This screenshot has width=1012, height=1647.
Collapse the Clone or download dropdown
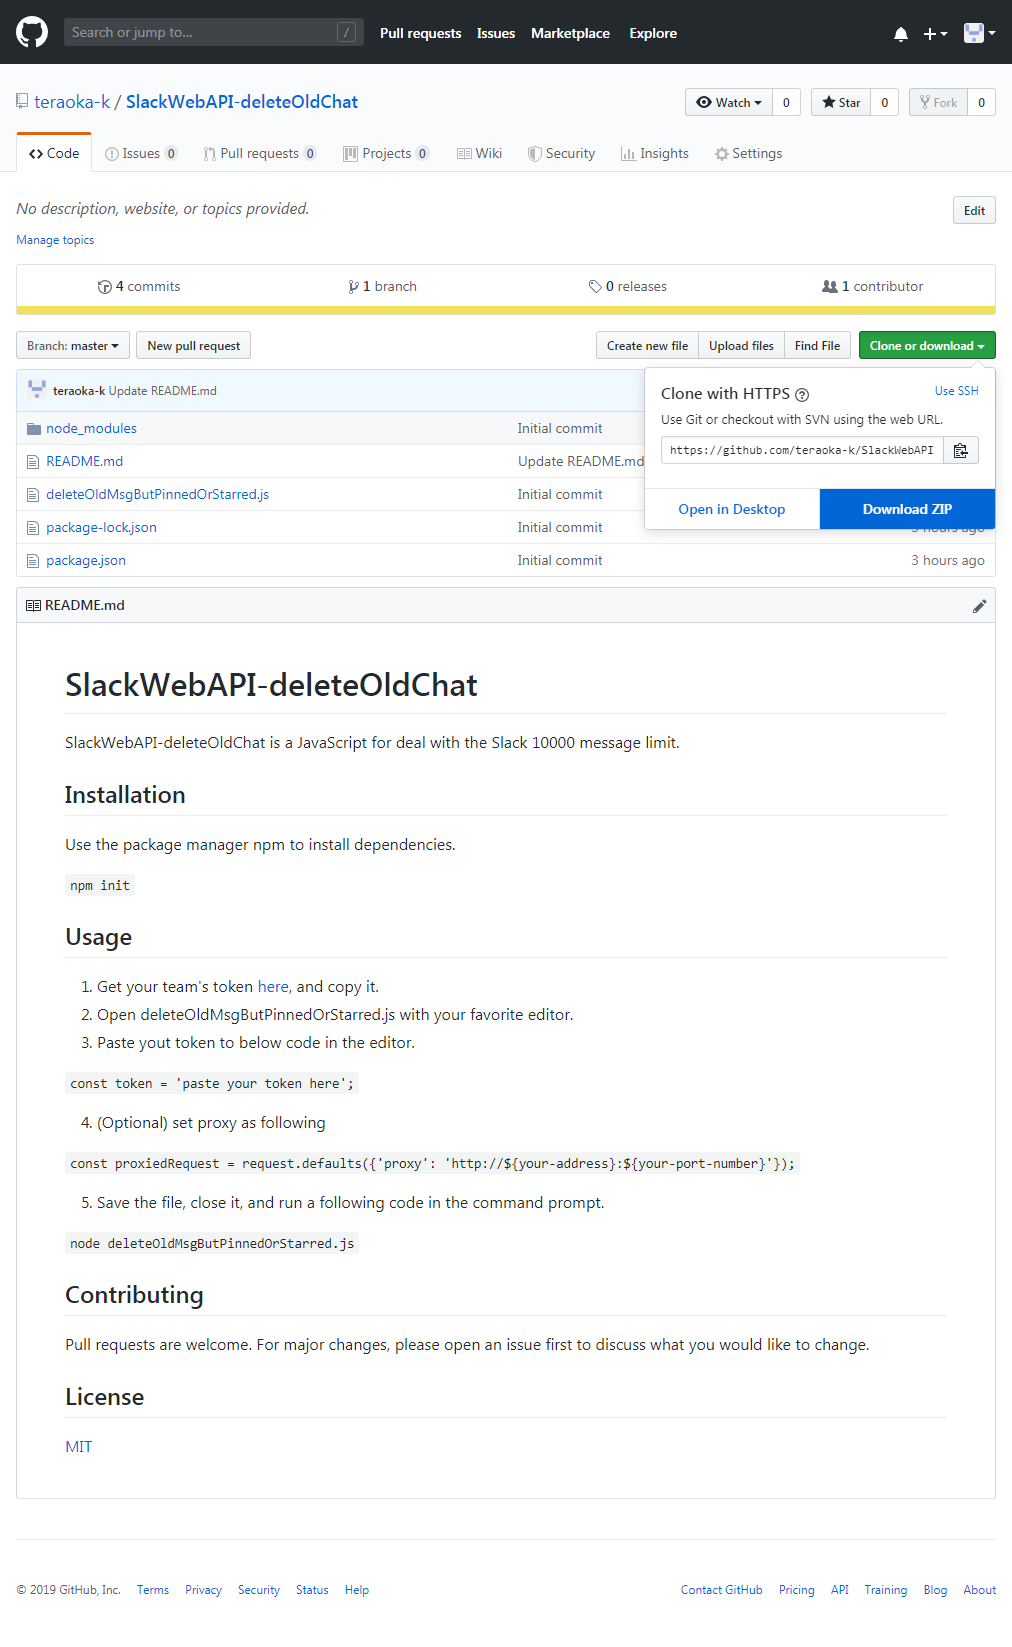coord(926,346)
